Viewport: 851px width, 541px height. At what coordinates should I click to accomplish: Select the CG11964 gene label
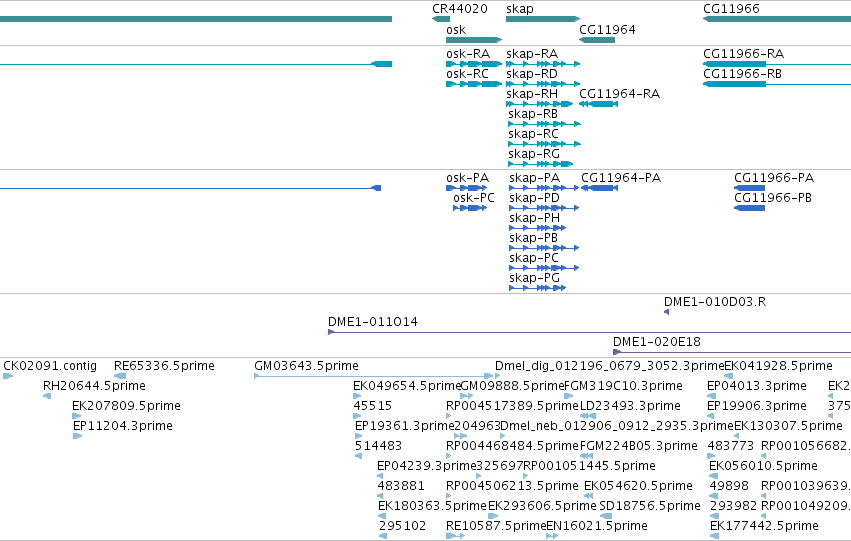tap(607, 29)
